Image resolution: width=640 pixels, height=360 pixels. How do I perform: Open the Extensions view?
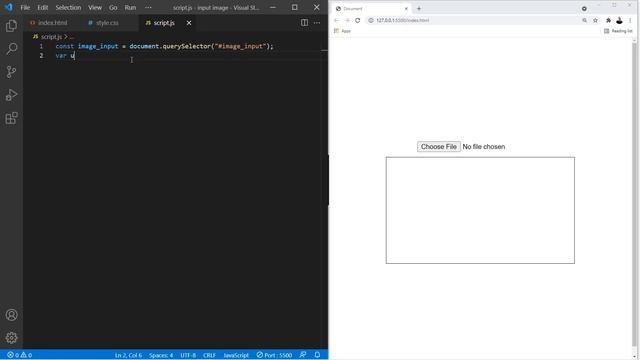11,118
